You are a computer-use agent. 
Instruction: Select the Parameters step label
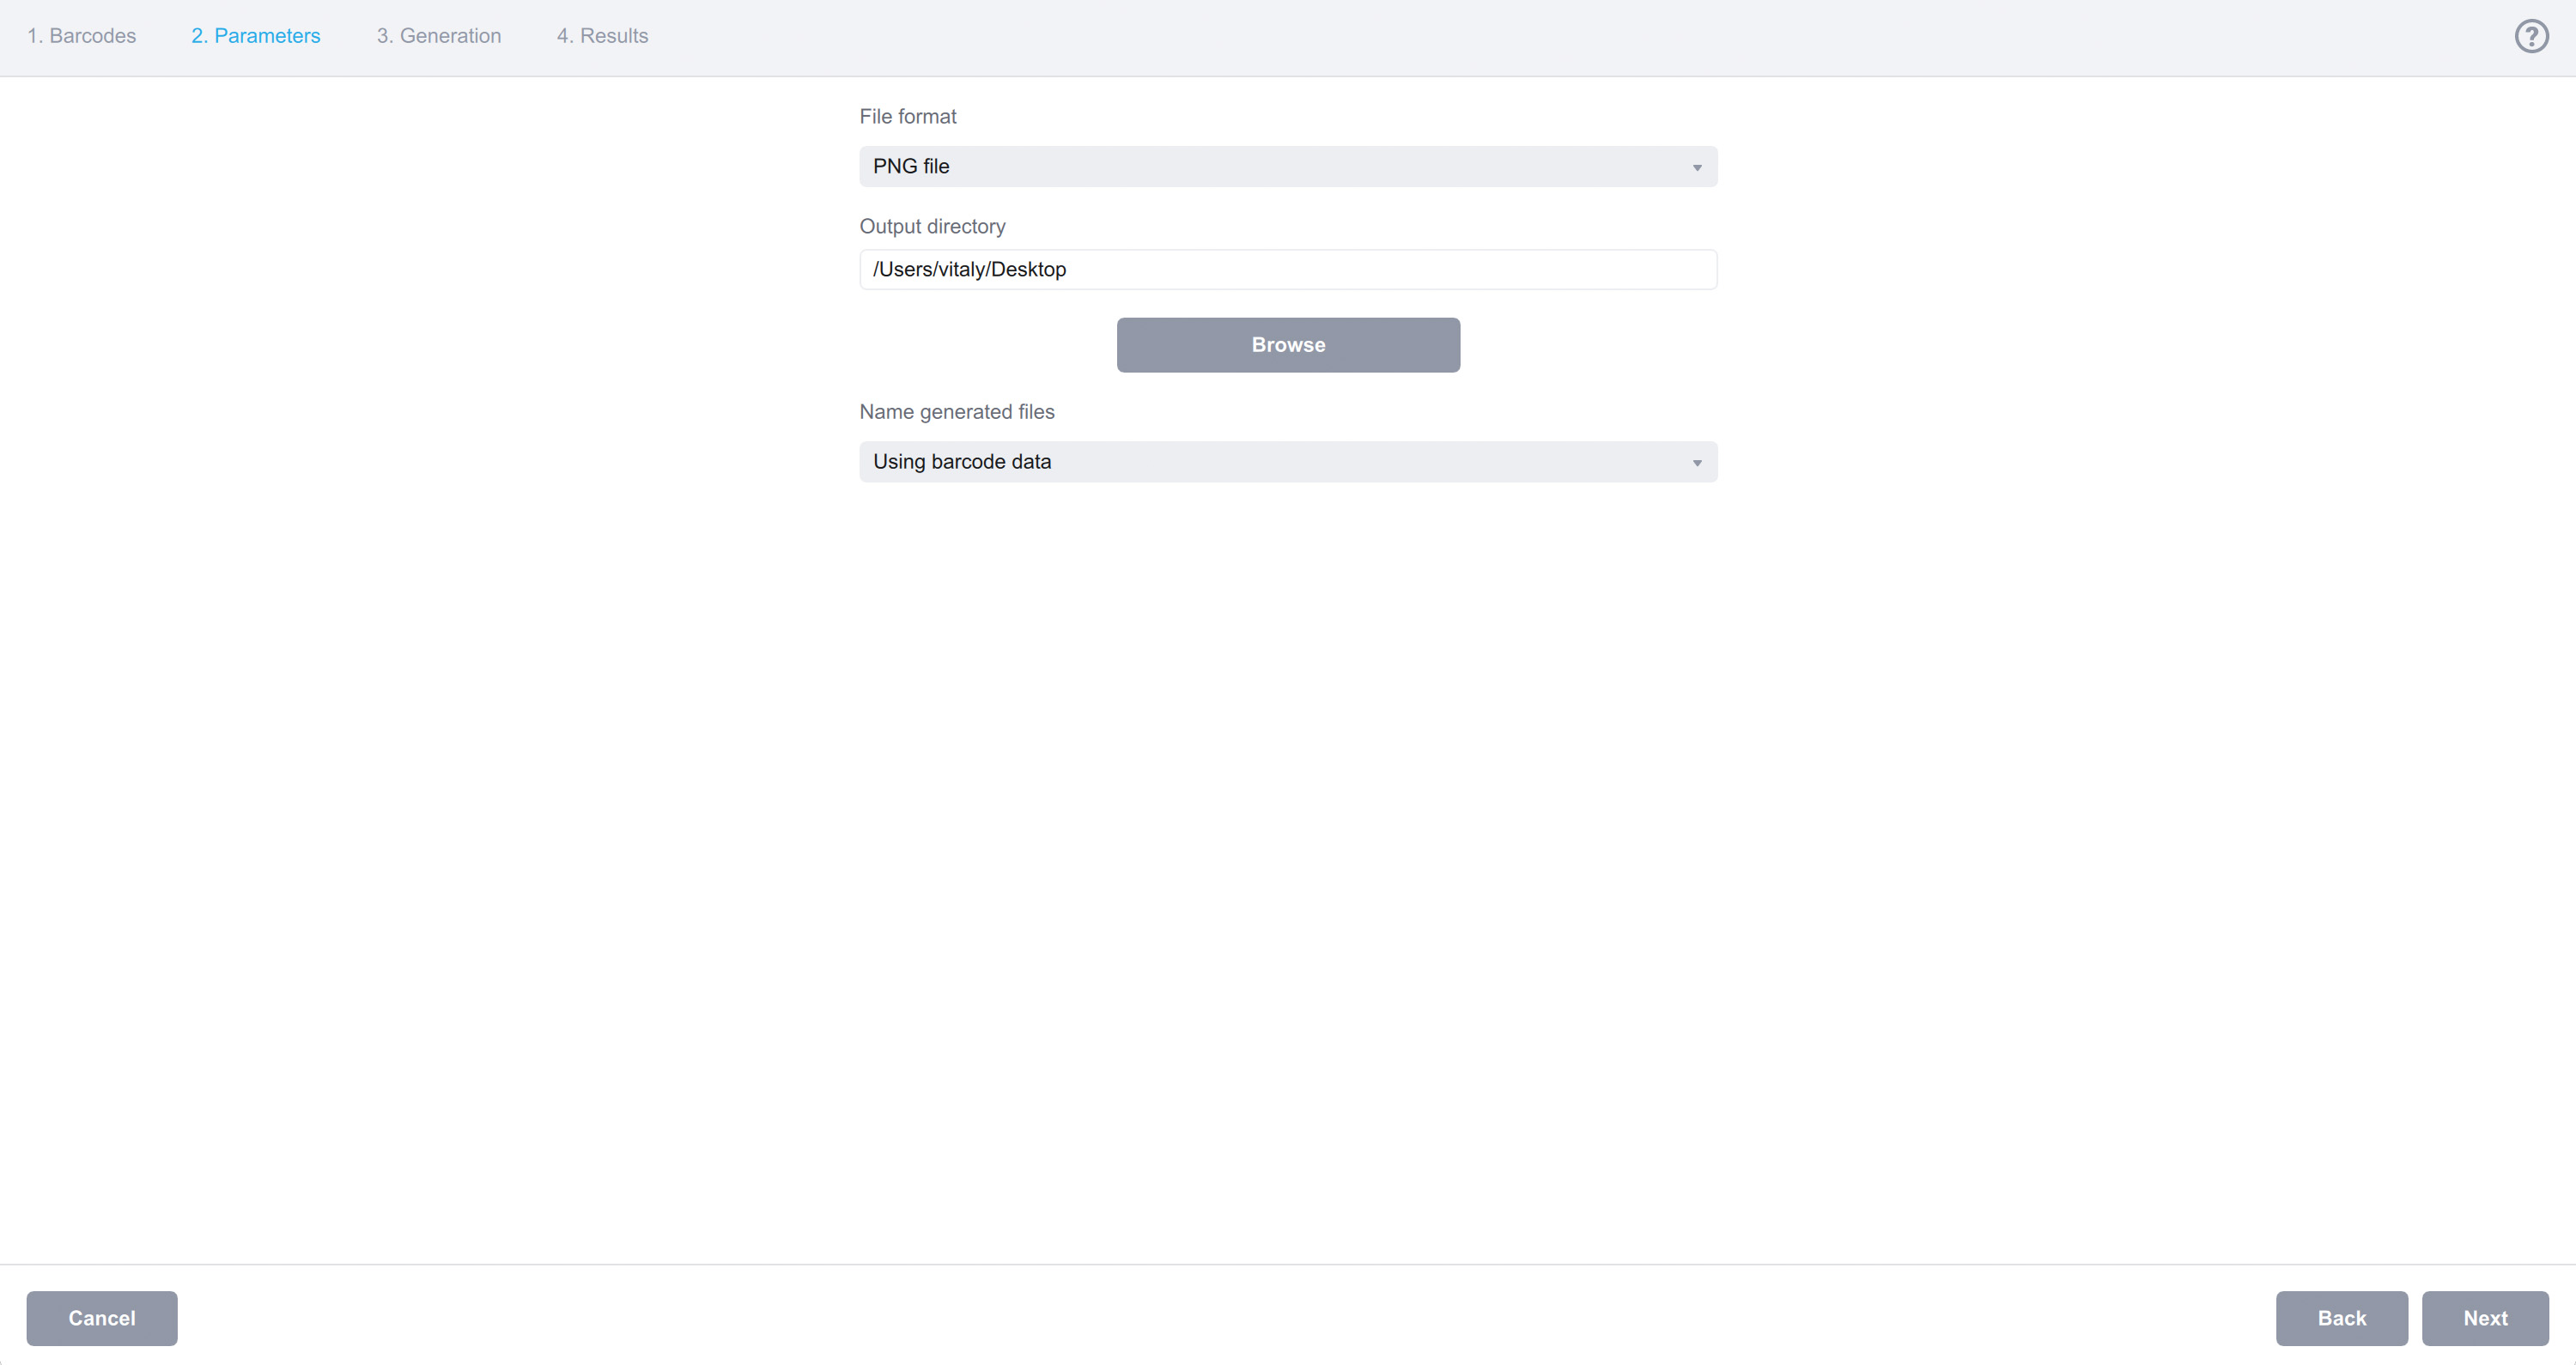[x=256, y=36]
